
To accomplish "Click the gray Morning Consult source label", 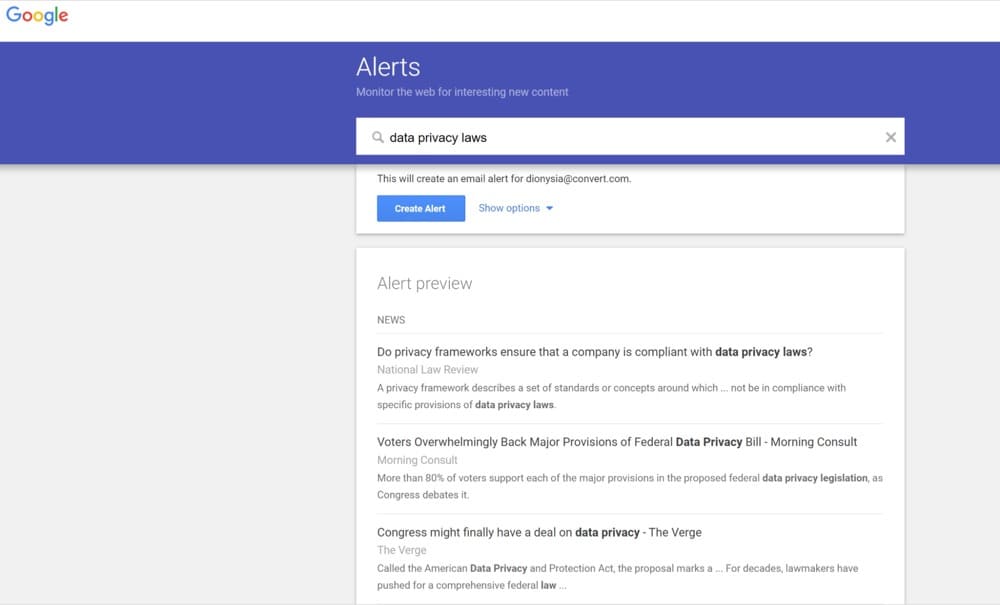I will tap(417, 460).
